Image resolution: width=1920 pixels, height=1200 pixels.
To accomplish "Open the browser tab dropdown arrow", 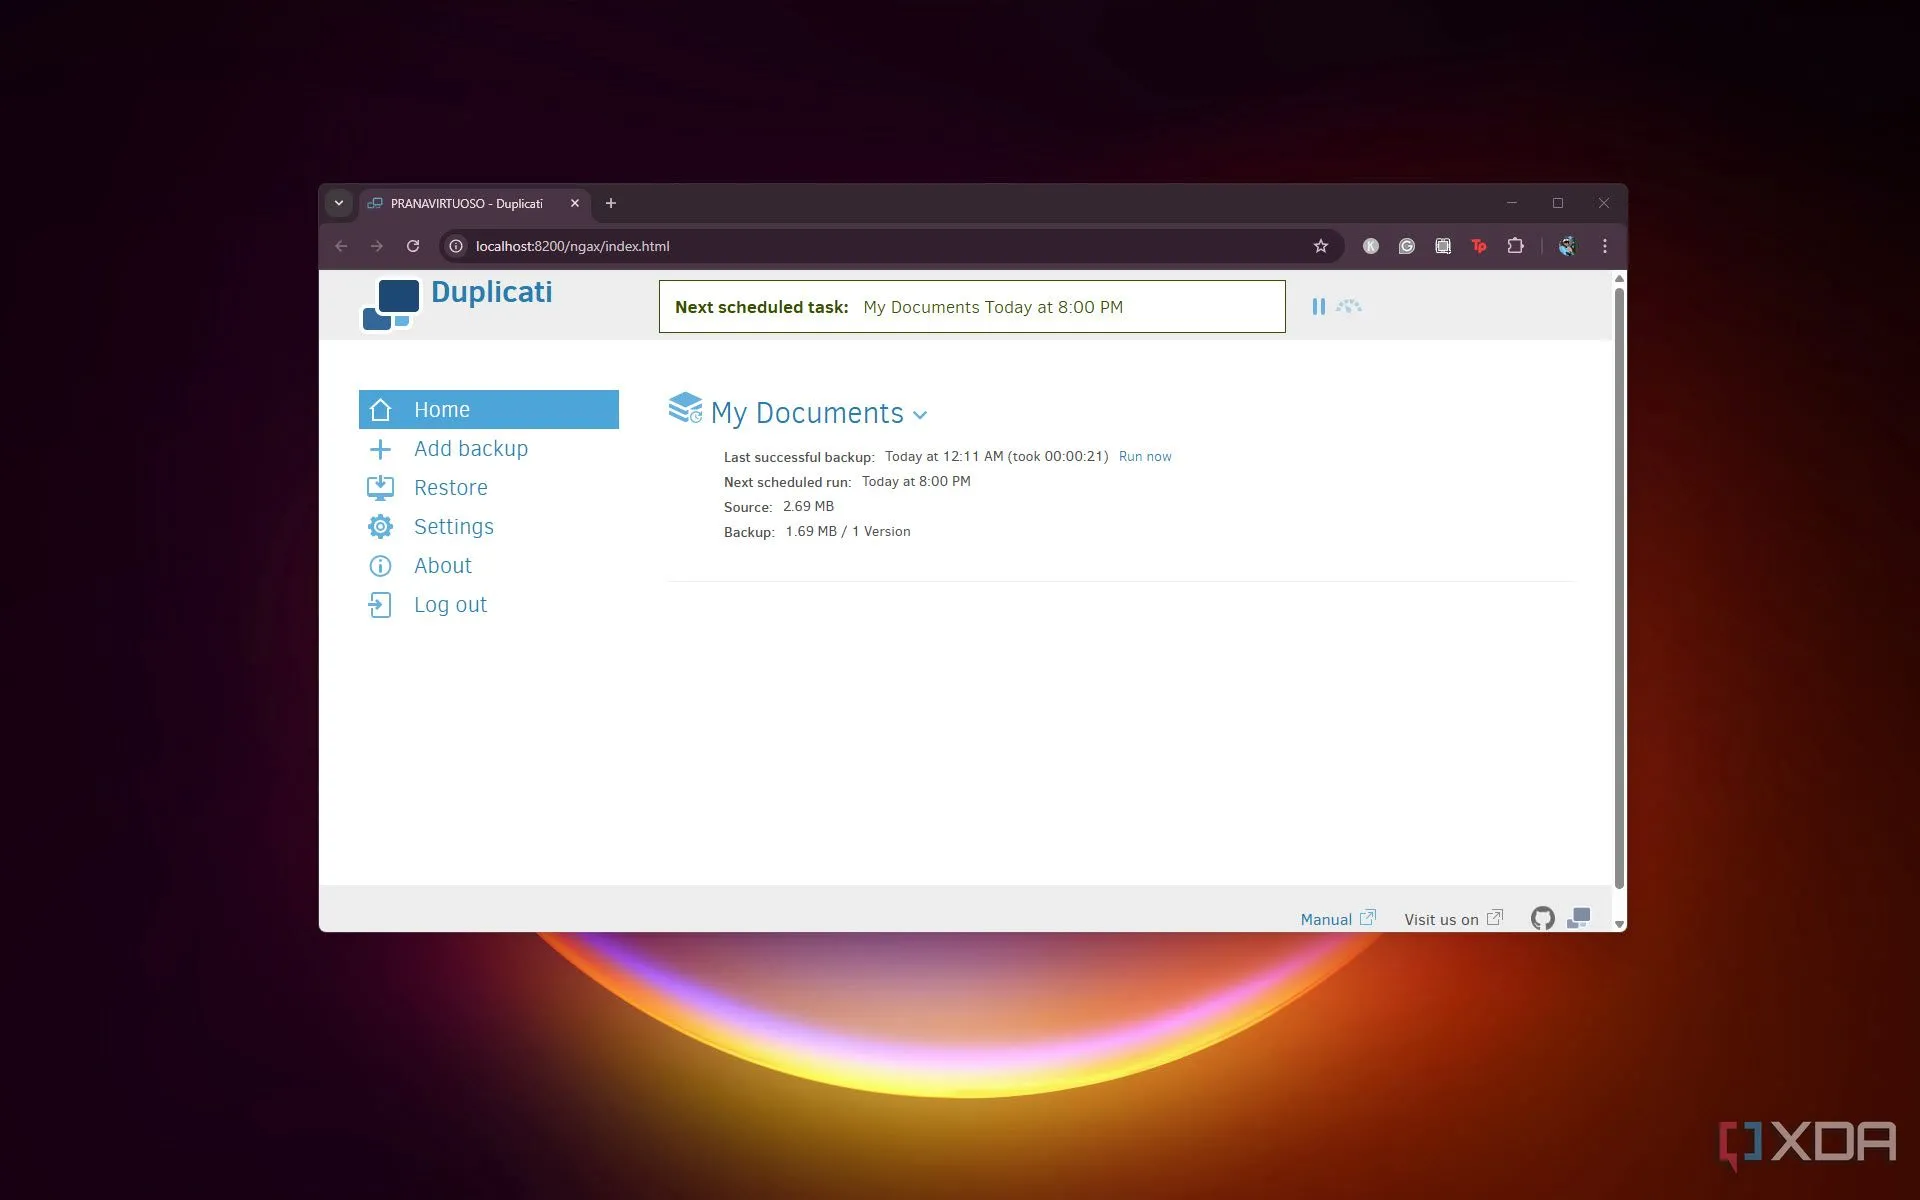I will [339, 203].
